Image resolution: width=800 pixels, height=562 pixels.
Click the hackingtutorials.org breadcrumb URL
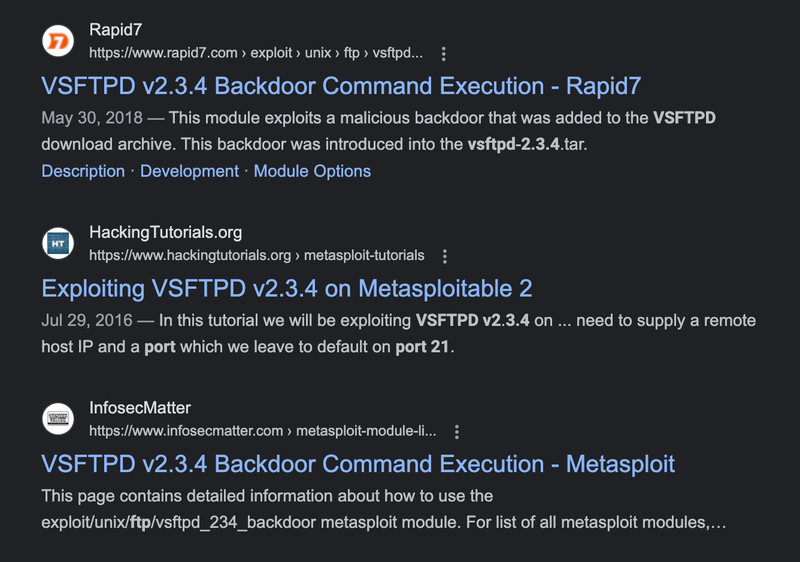click(257, 256)
